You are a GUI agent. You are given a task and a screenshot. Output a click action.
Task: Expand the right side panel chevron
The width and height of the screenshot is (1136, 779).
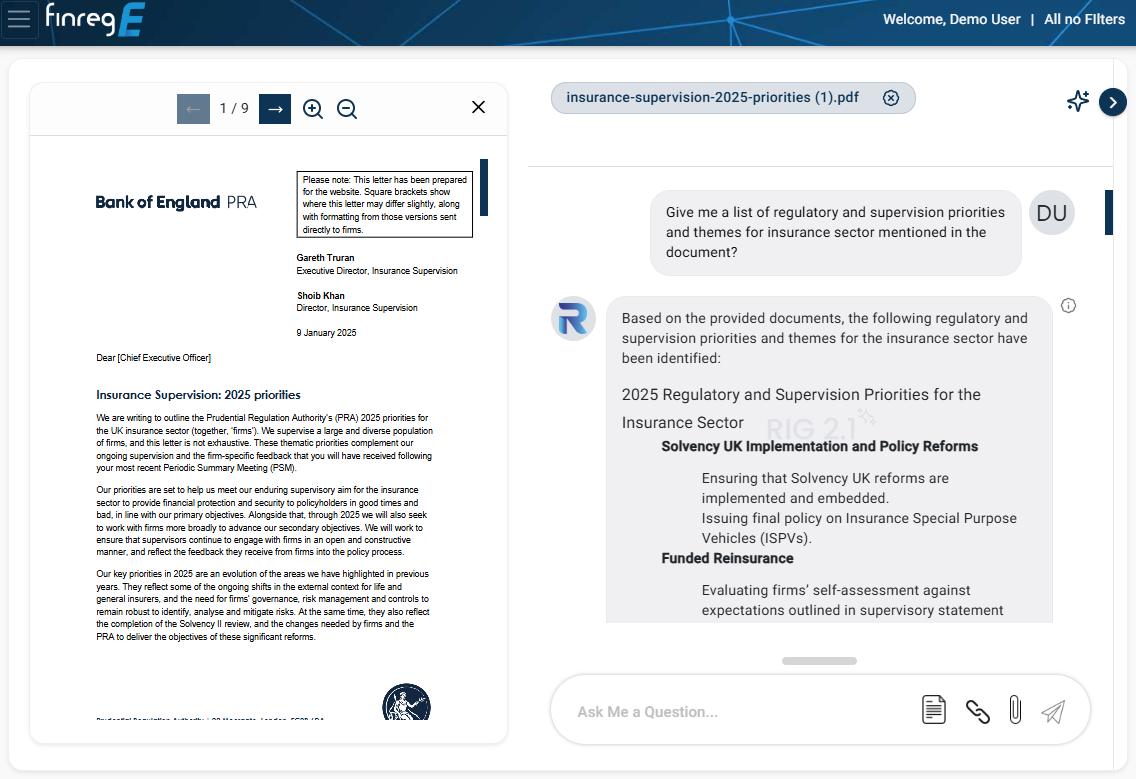tap(1113, 102)
